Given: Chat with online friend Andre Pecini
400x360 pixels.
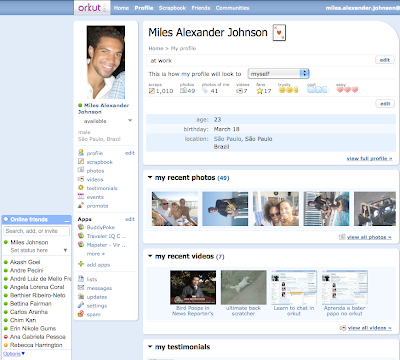Looking at the screenshot, I should pos(27,270).
